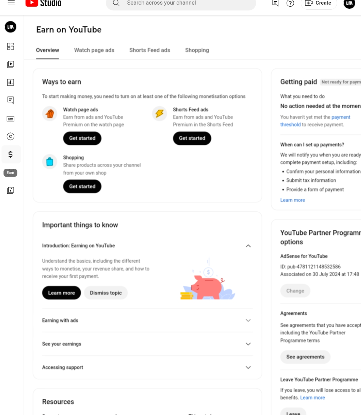Screen dimensions: 361x415
Task: Open the Help question-mark icon in the header
Action: 290,3
